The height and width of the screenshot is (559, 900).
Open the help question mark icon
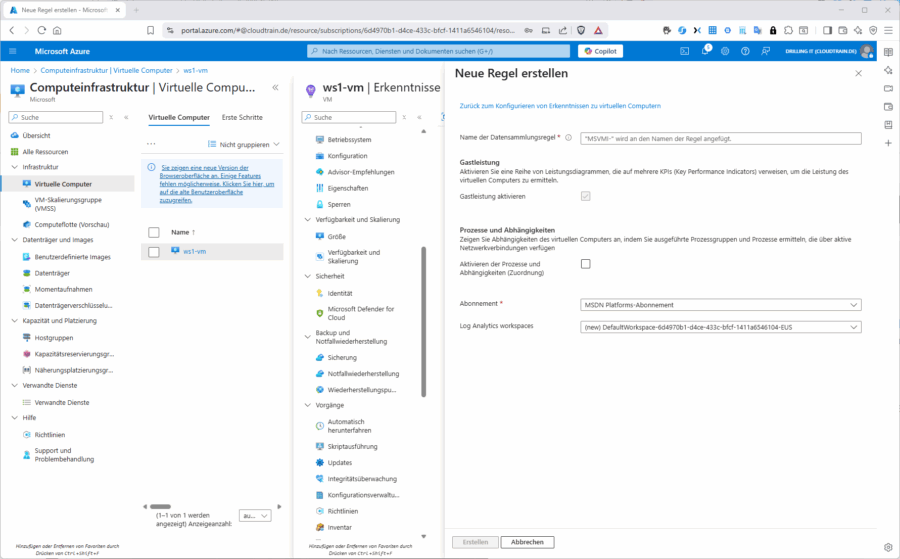pos(745,51)
